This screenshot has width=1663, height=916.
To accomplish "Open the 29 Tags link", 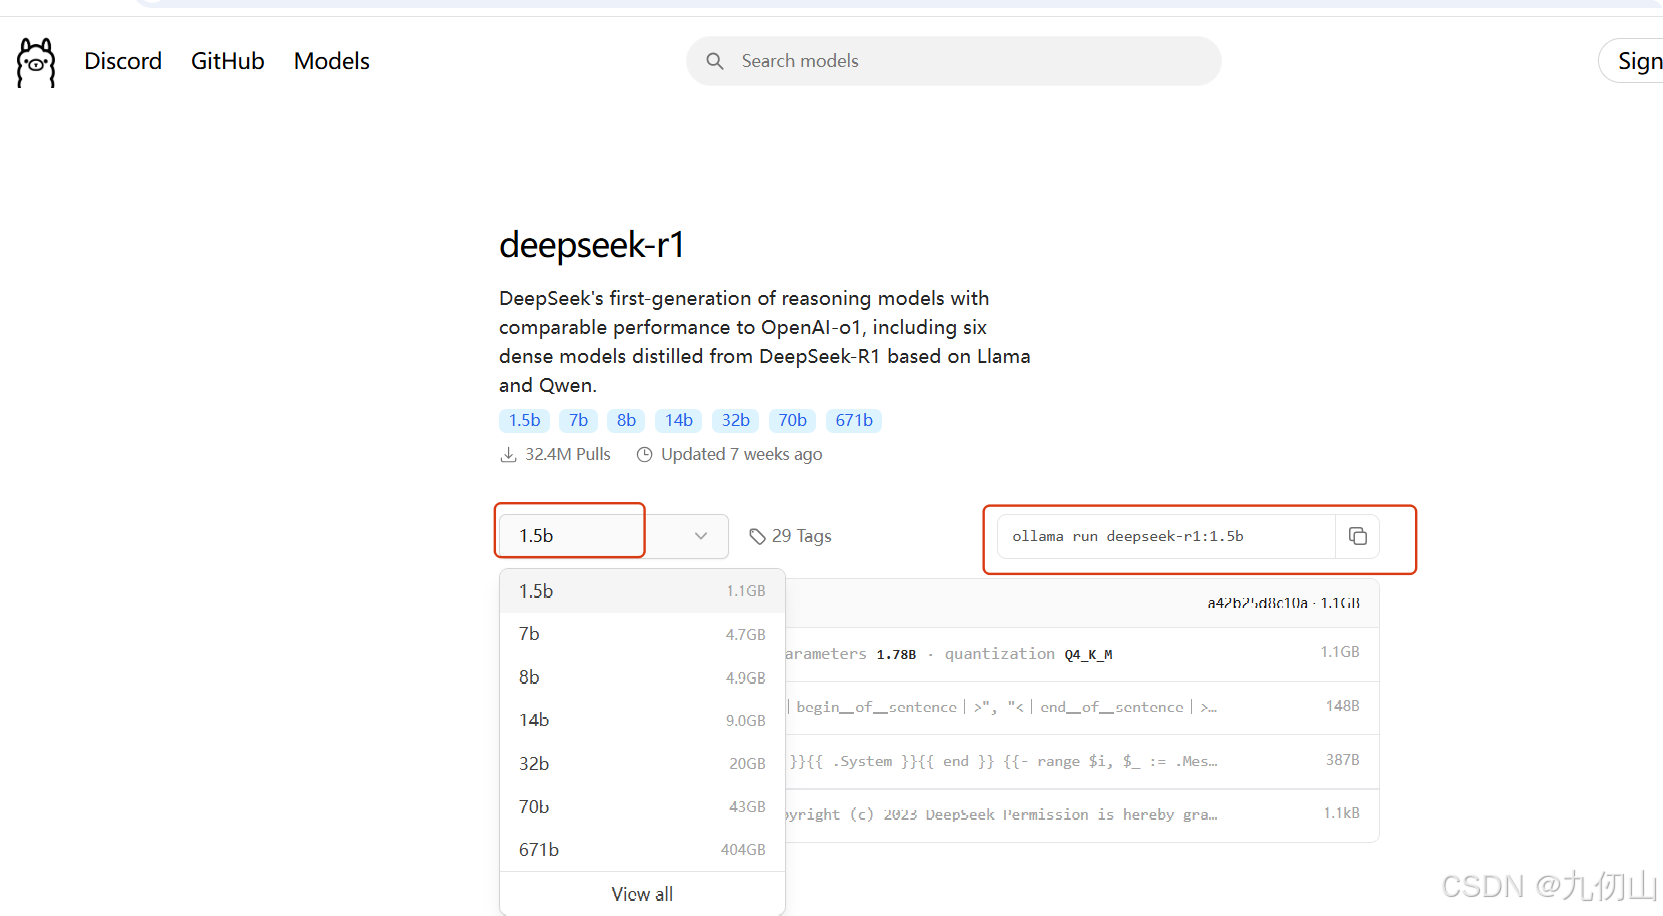I will 790,536.
